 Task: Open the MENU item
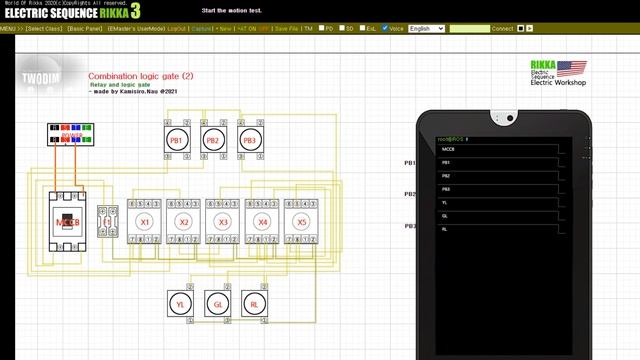pos(8,29)
